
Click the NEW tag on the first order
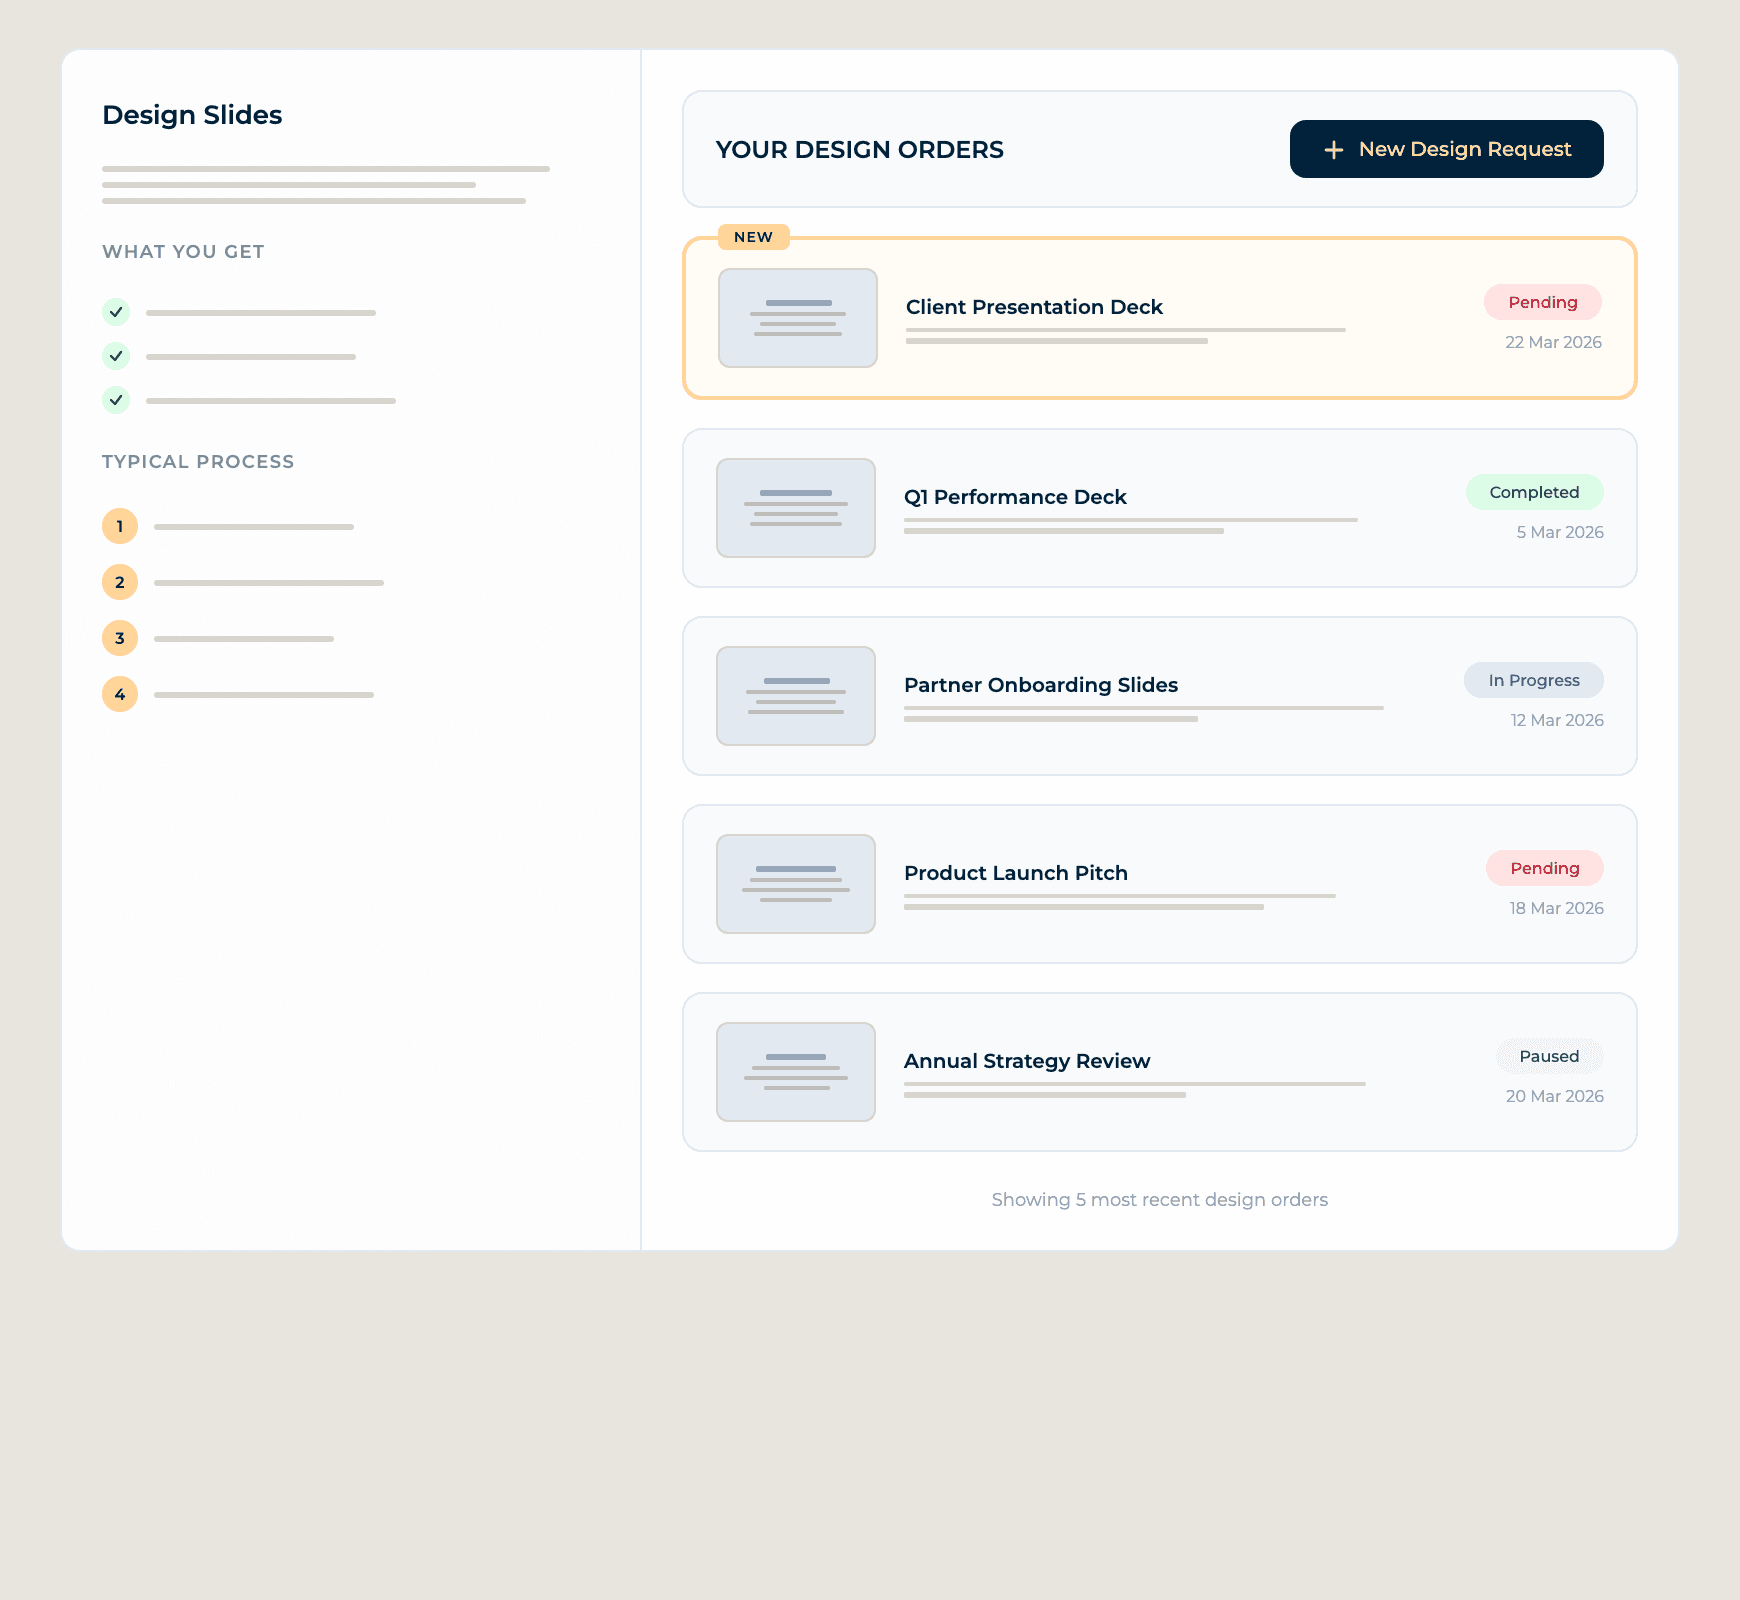coord(753,237)
